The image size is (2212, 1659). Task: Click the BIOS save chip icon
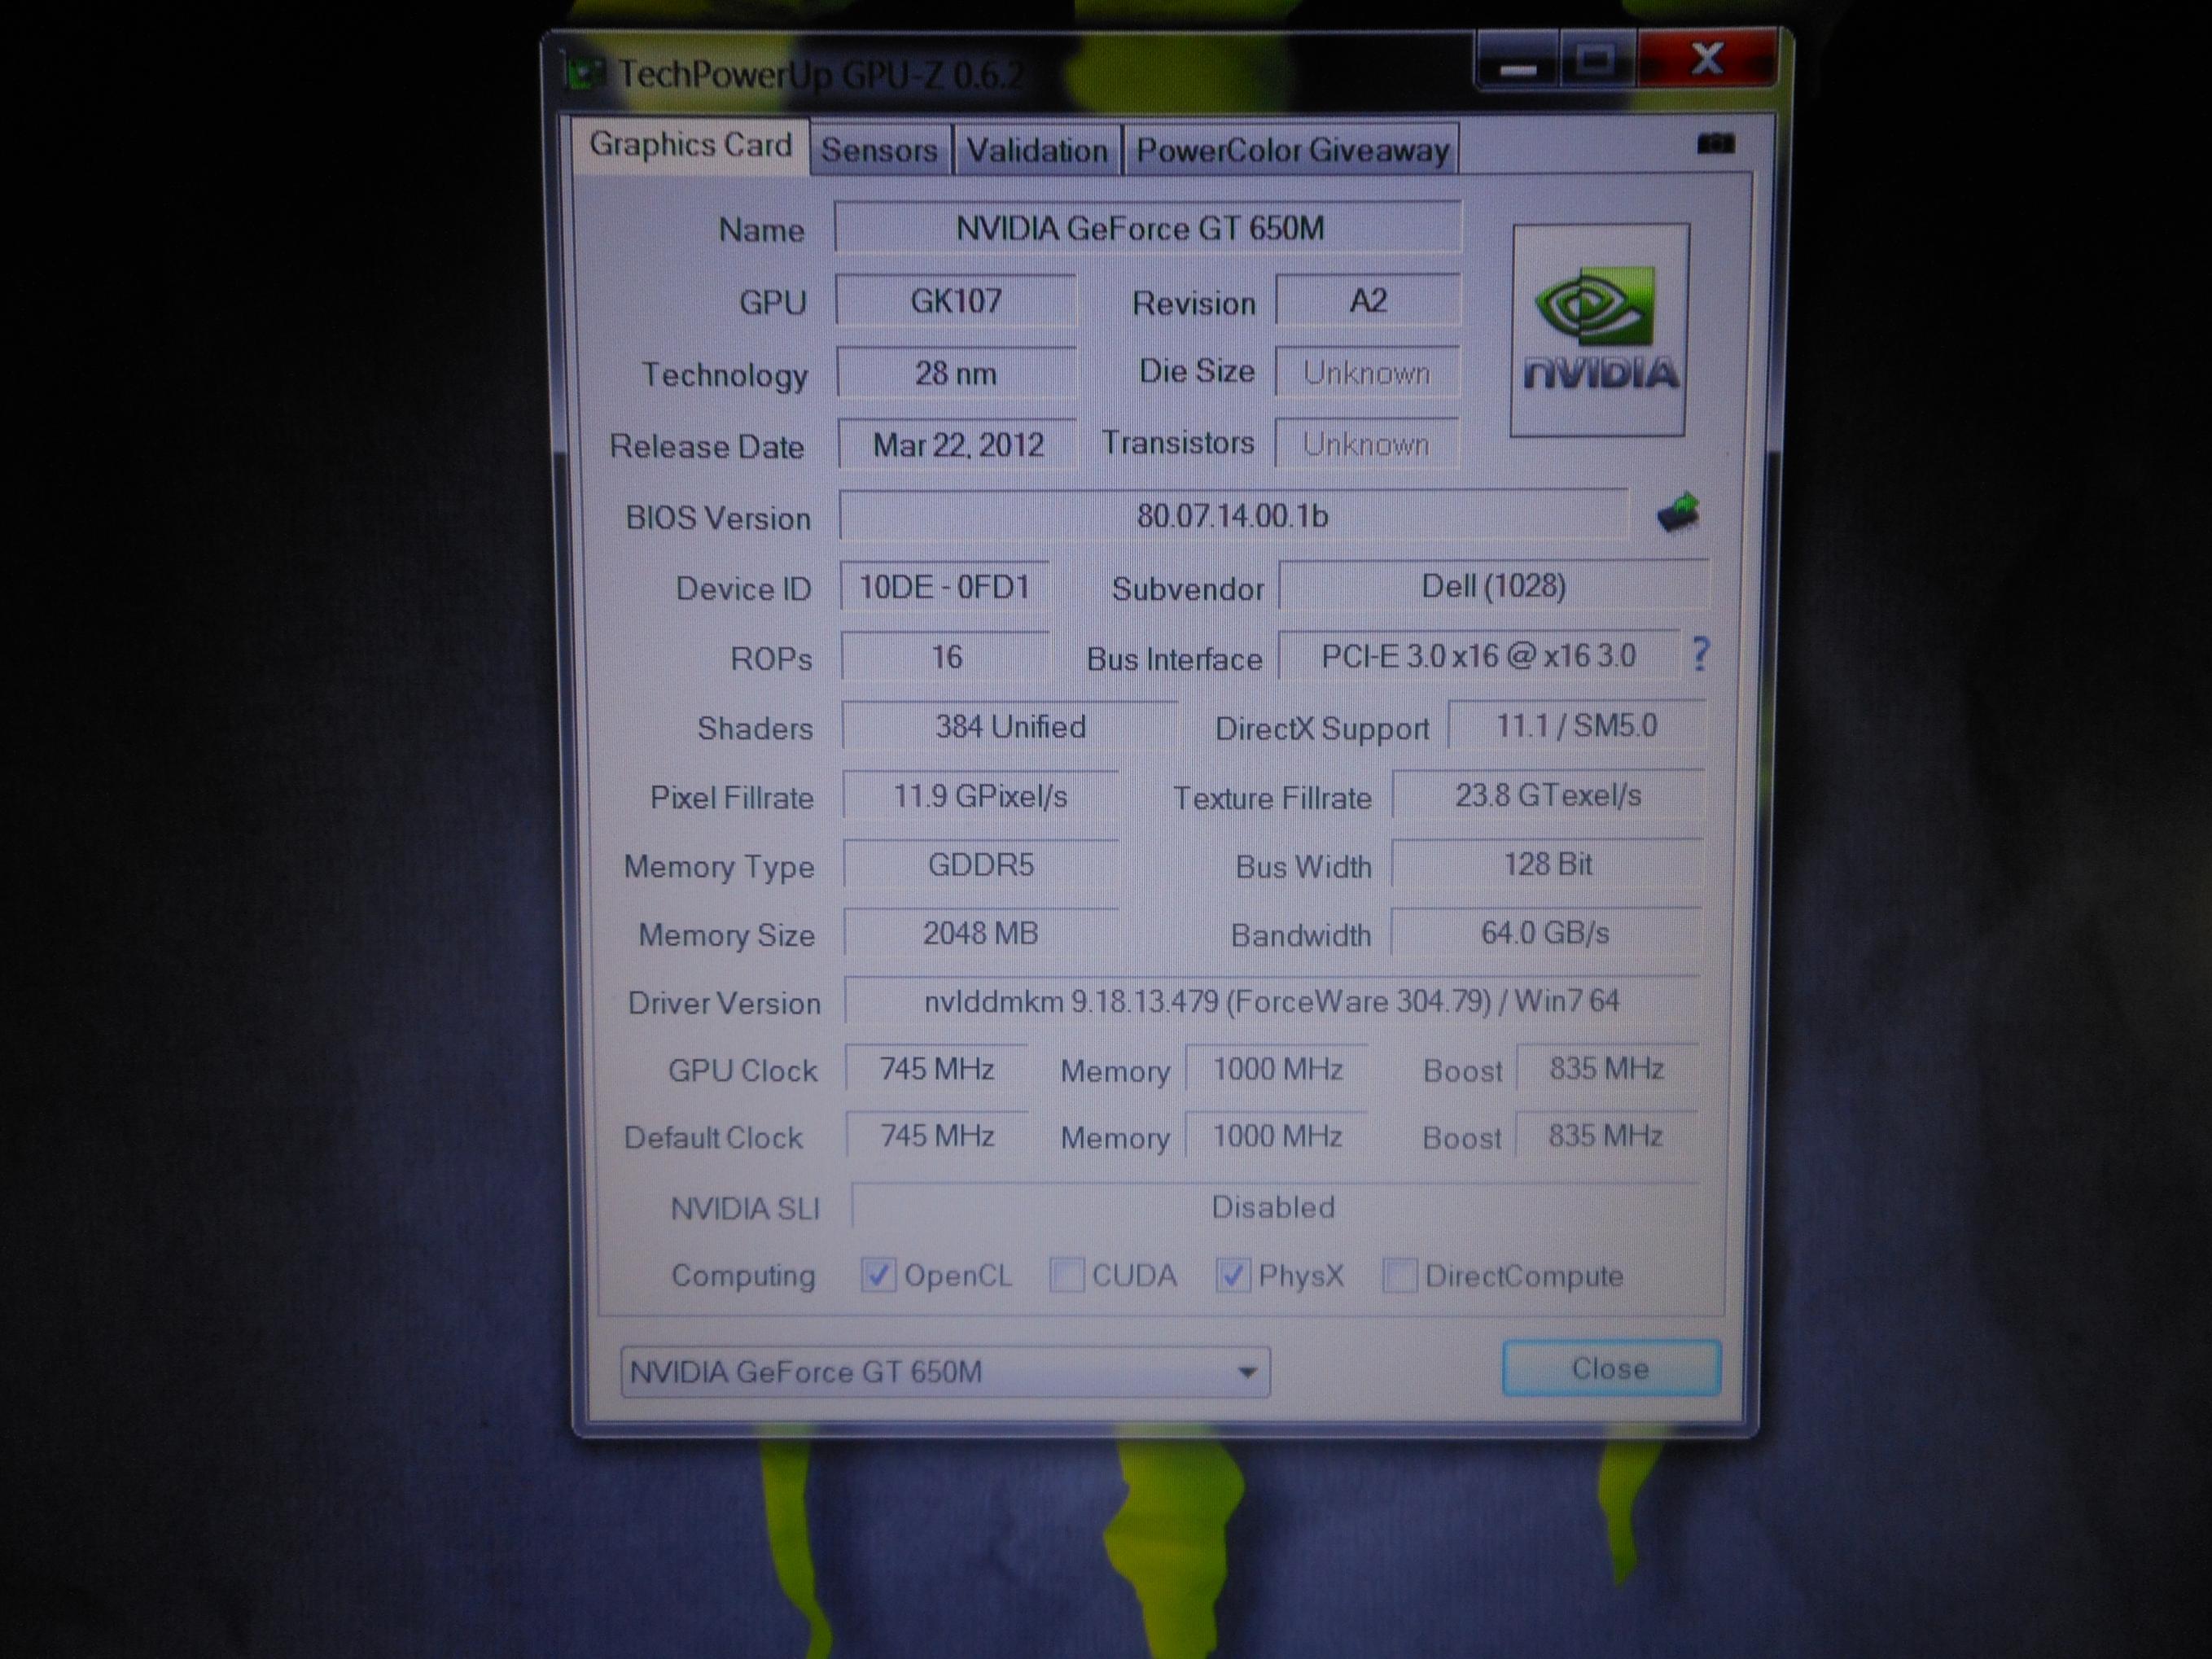(x=1678, y=512)
